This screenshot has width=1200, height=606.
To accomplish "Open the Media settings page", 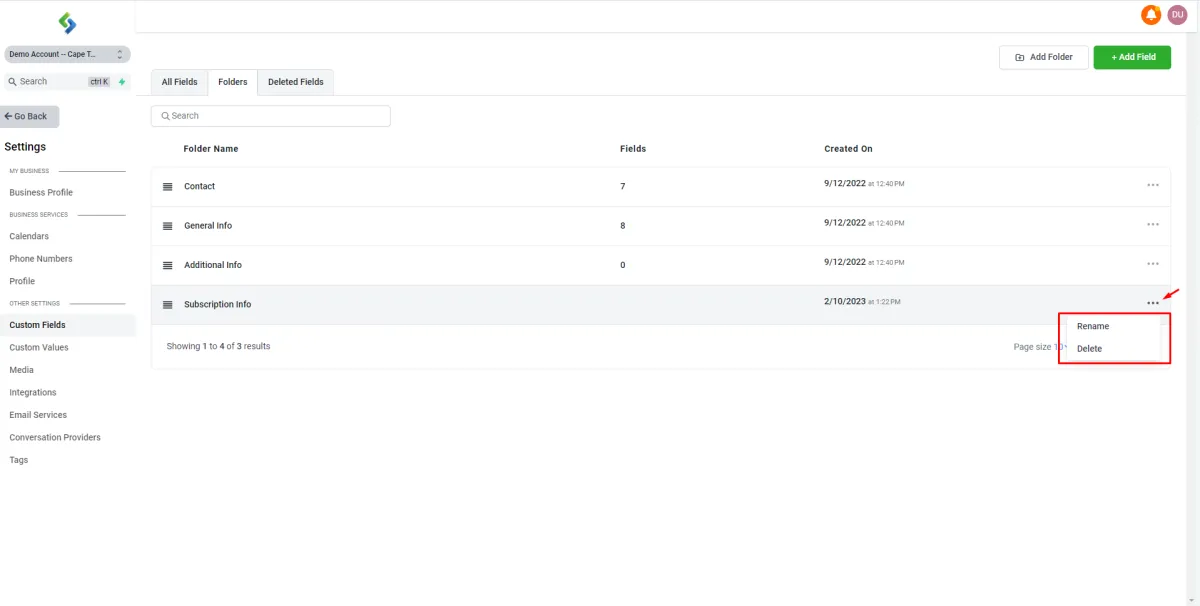I will (21, 370).
